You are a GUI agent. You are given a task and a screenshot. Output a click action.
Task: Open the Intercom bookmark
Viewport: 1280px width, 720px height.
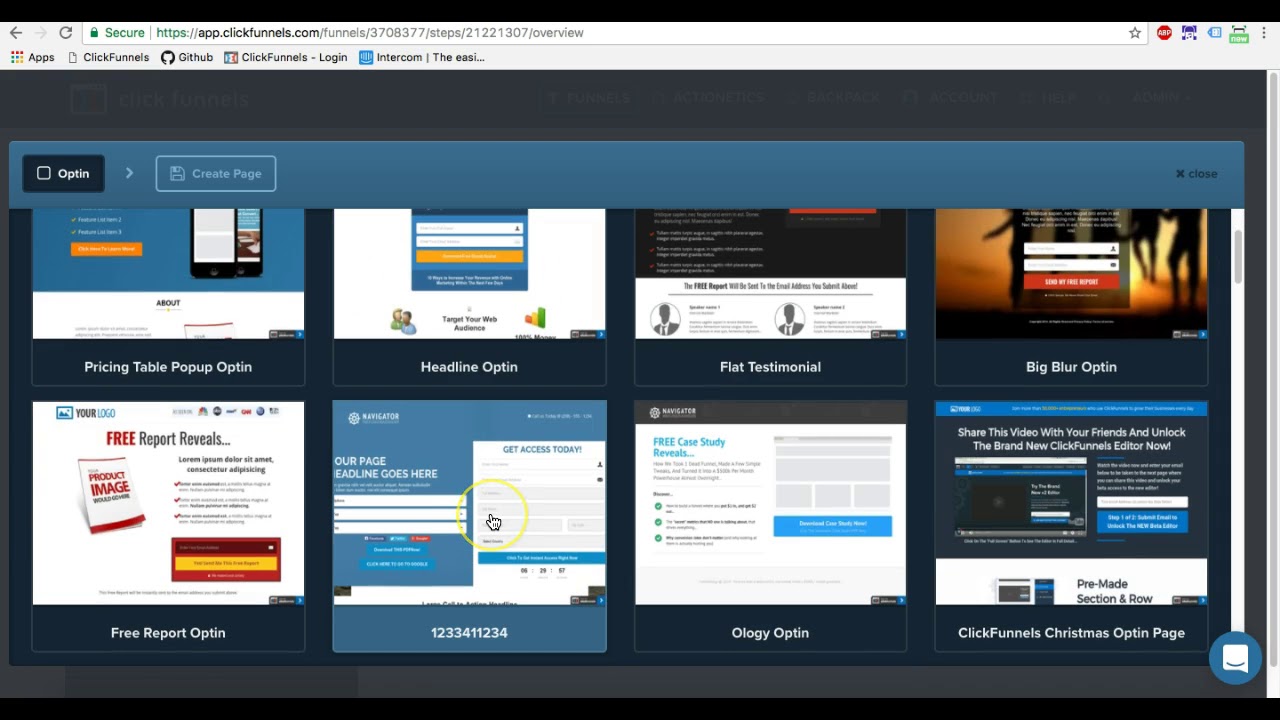[422, 57]
